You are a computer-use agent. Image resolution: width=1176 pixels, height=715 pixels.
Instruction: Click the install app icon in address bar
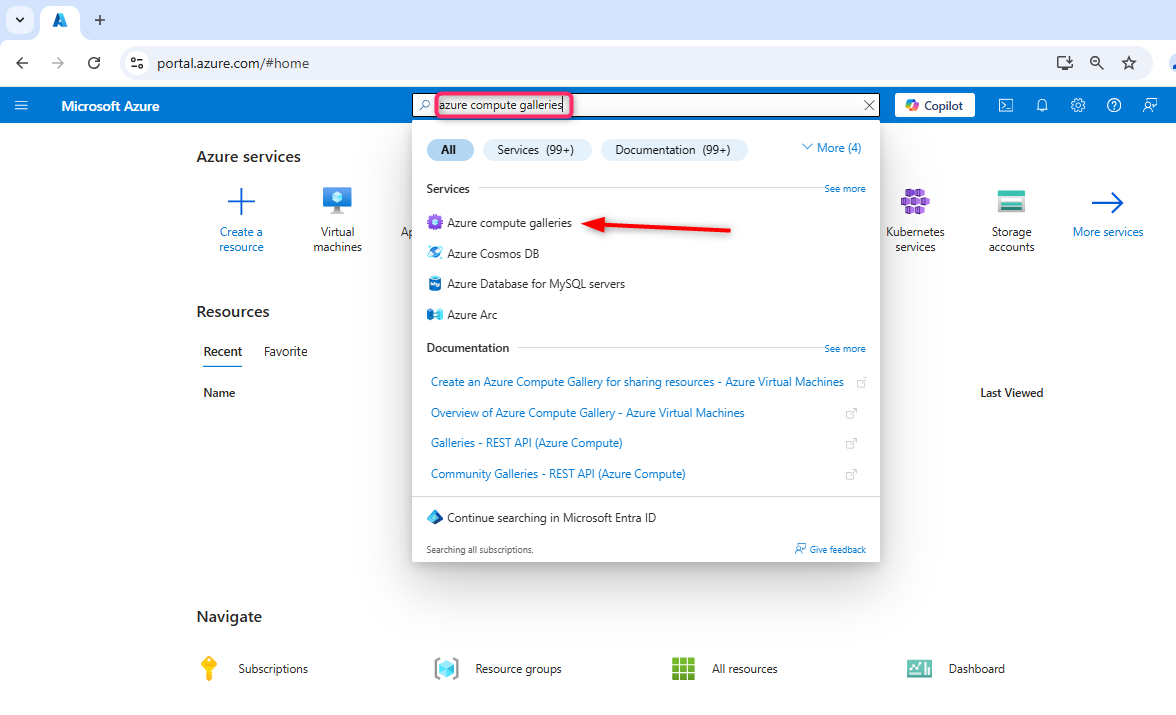[x=1064, y=63]
